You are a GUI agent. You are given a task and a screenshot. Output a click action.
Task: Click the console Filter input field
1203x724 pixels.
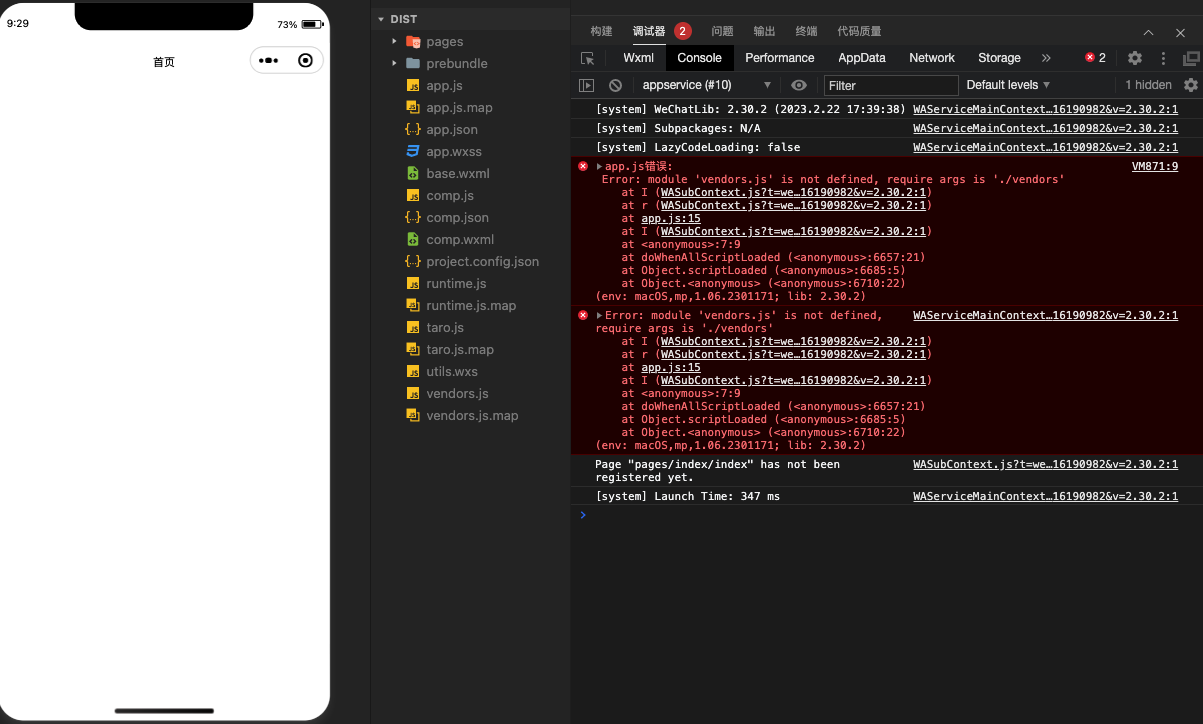pyautogui.click(x=890, y=85)
